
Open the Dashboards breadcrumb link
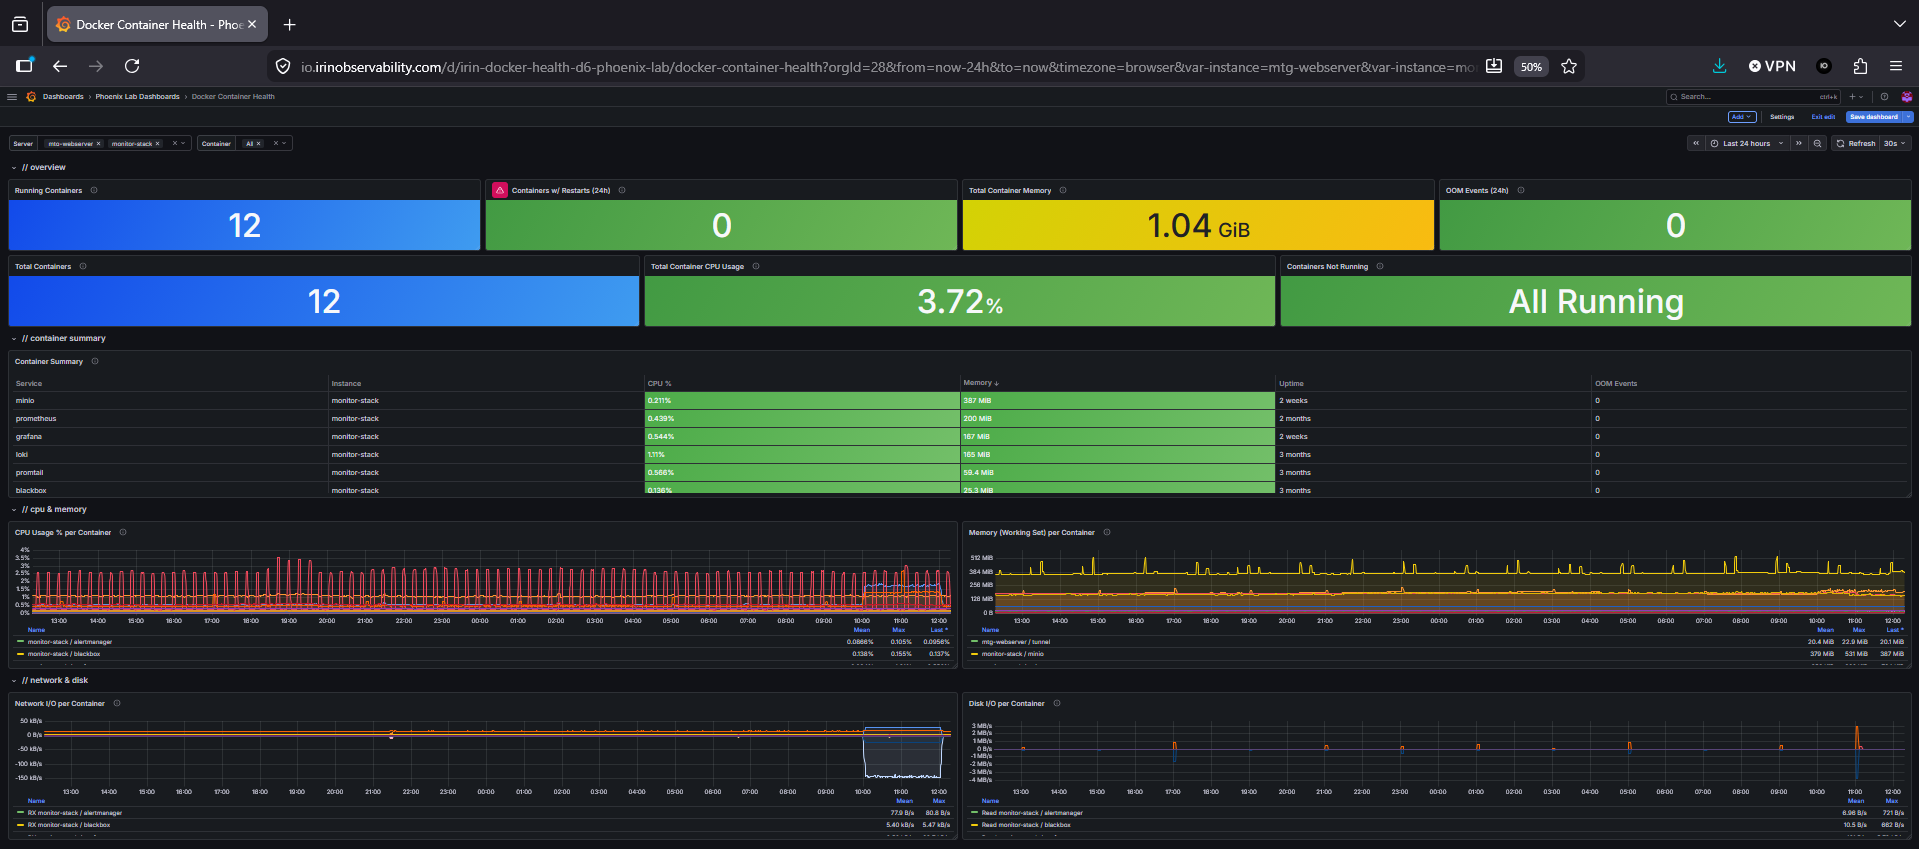point(63,97)
